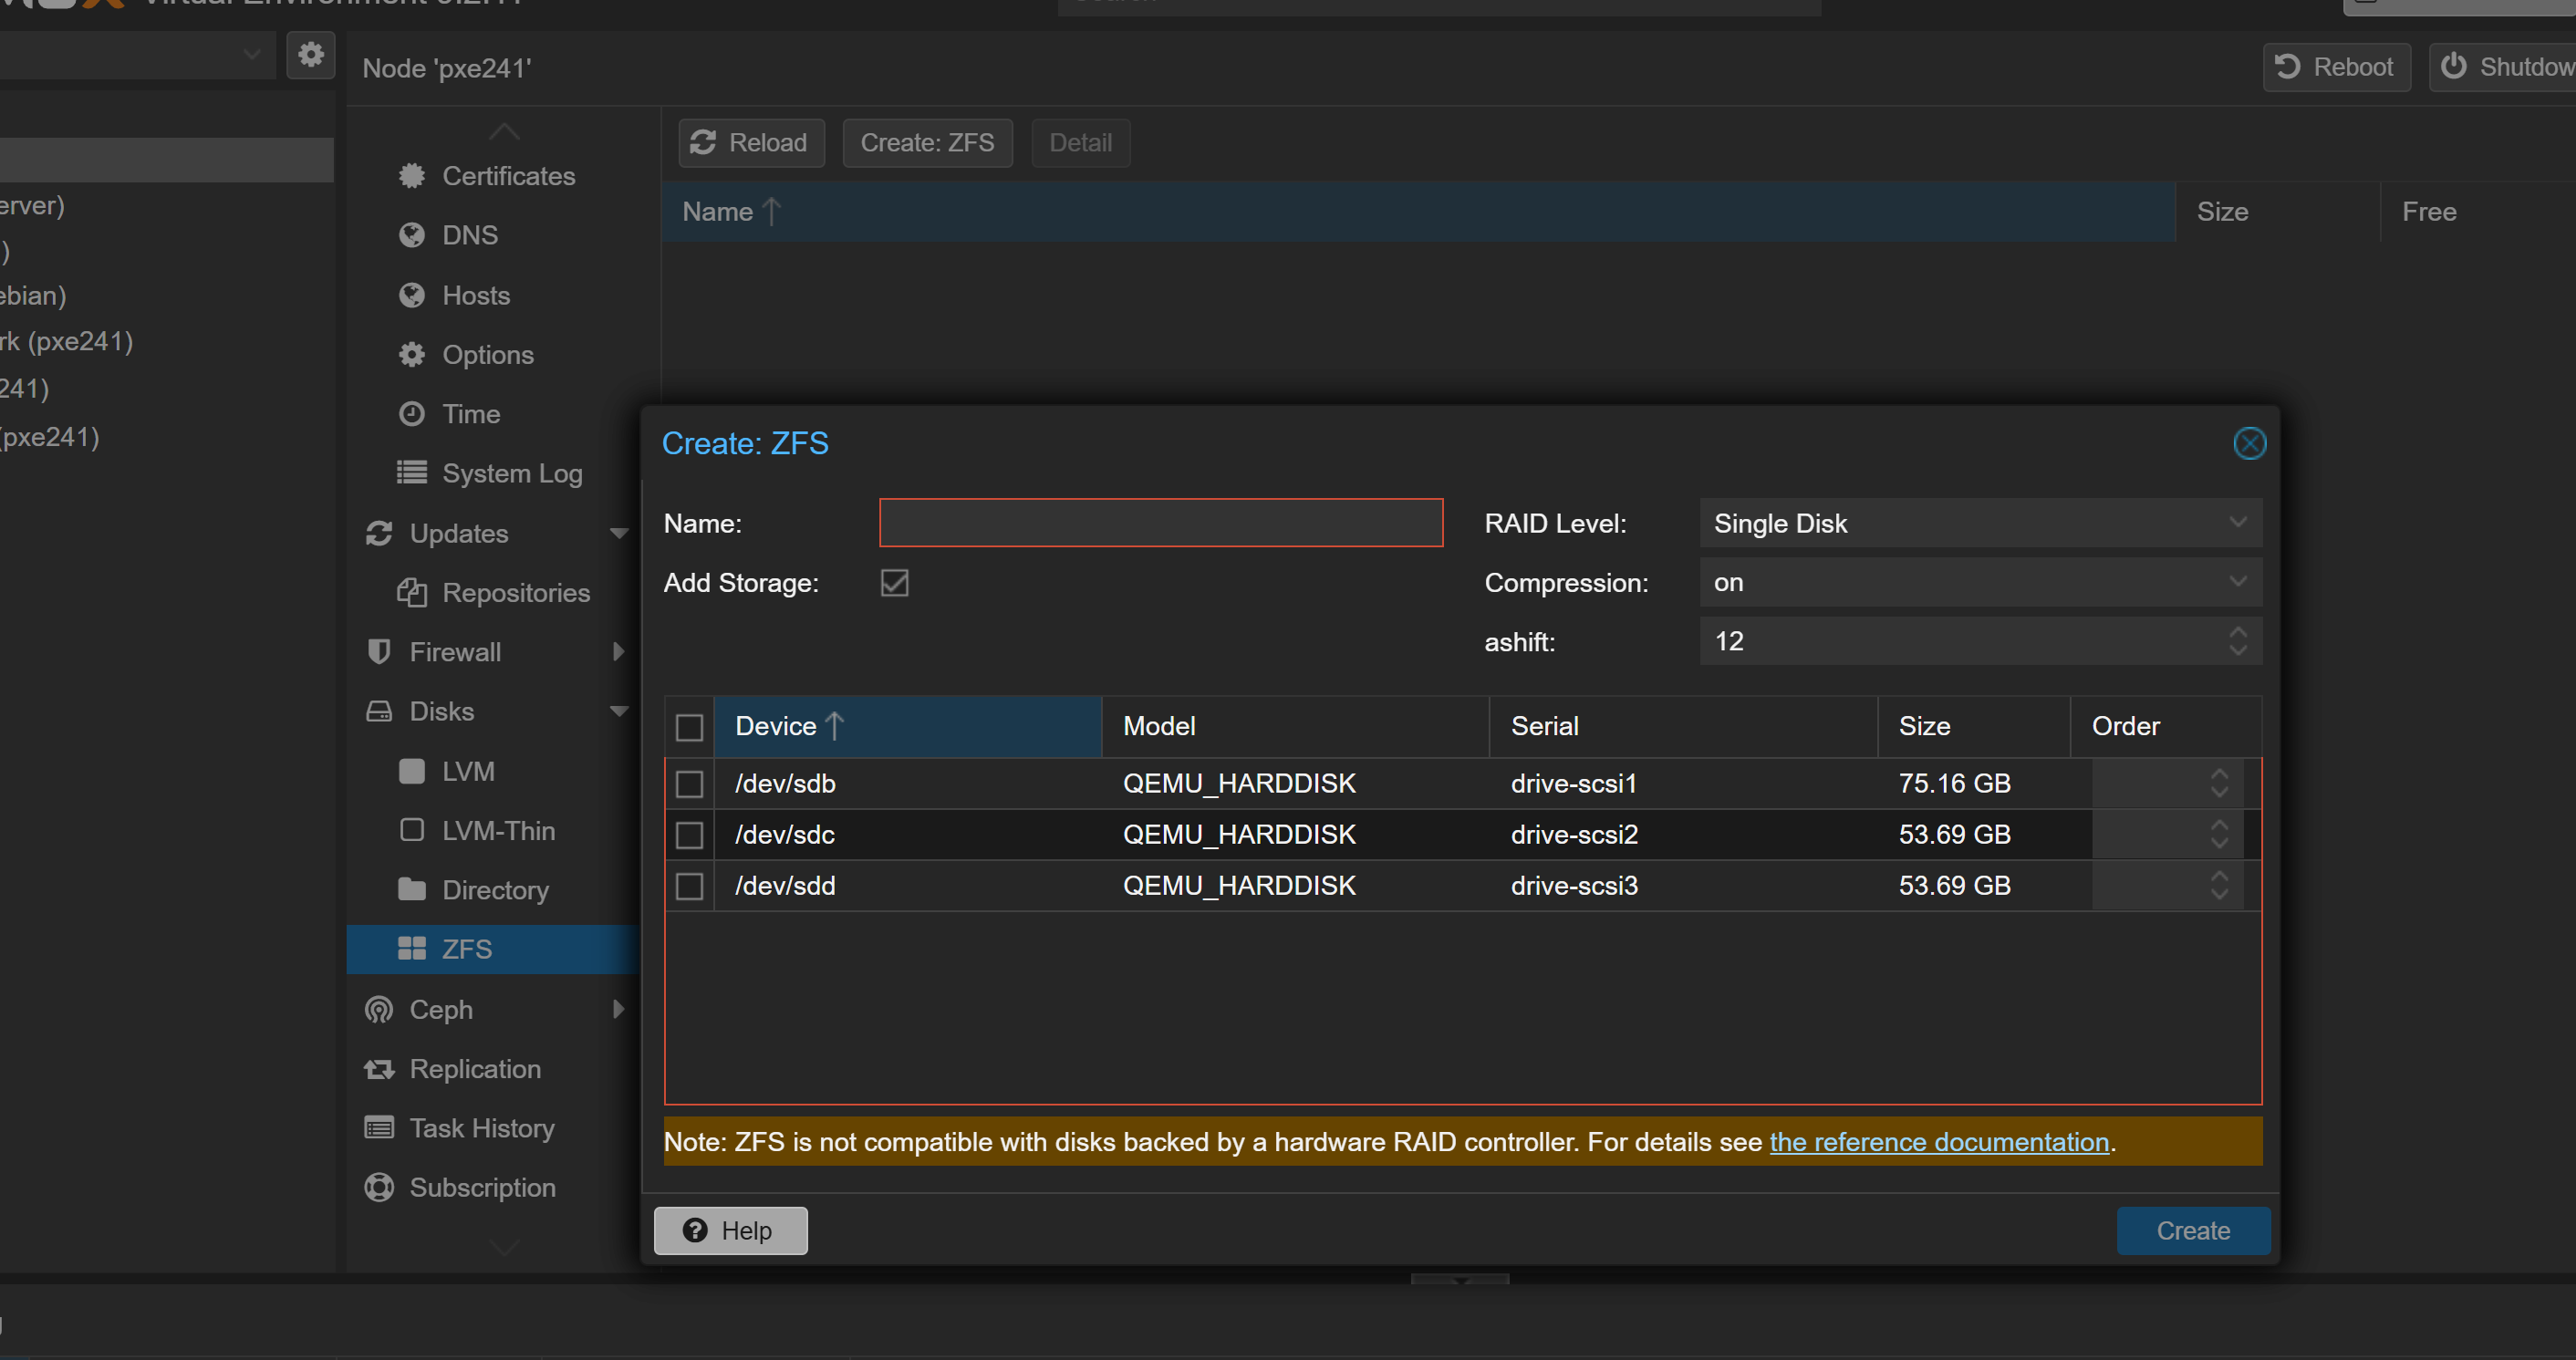Close the Create: ZFS dialog
Viewport: 2576px width, 1360px height.
(2249, 443)
